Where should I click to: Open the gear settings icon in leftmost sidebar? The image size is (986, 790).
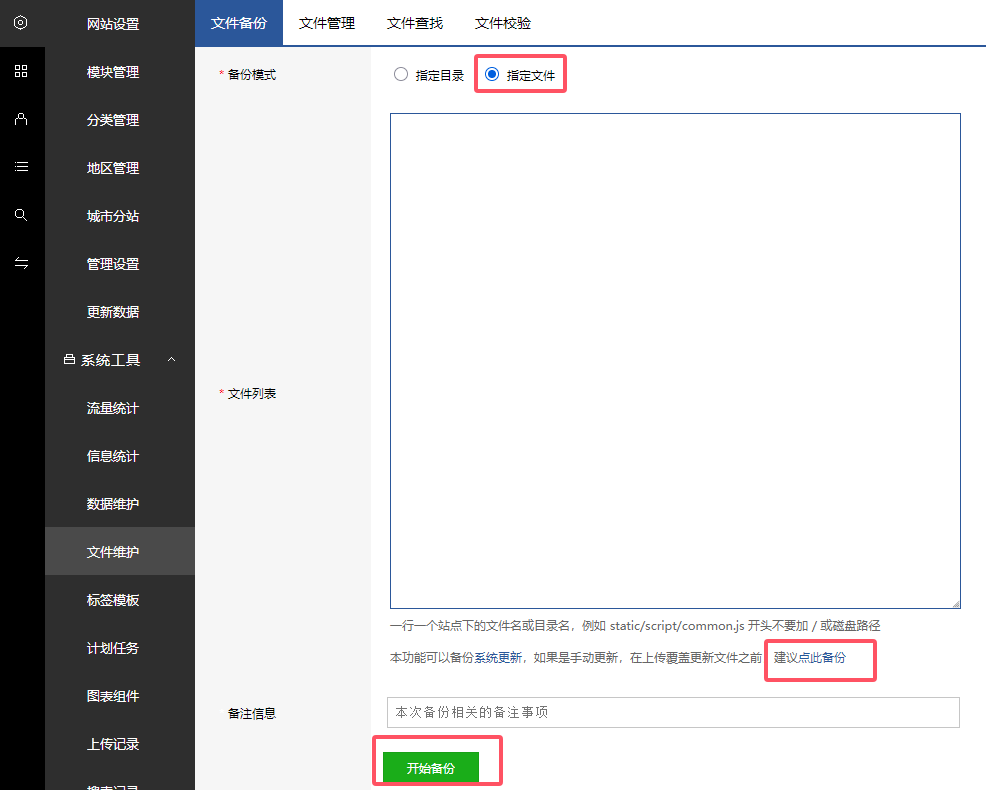click(21, 23)
